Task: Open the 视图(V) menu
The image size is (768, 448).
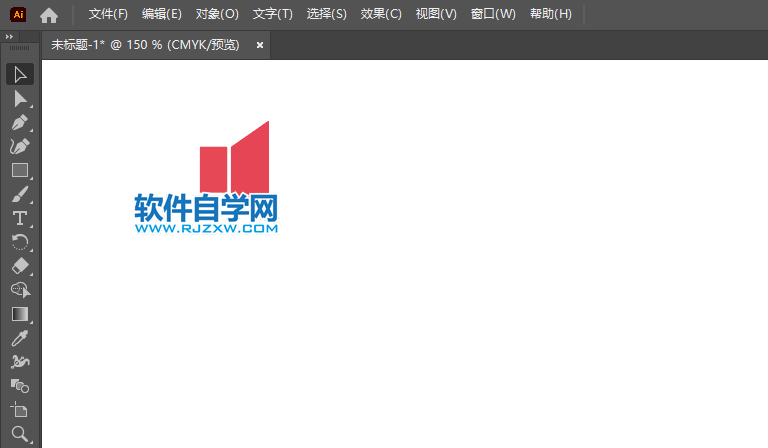Action: pyautogui.click(x=436, y=14)
